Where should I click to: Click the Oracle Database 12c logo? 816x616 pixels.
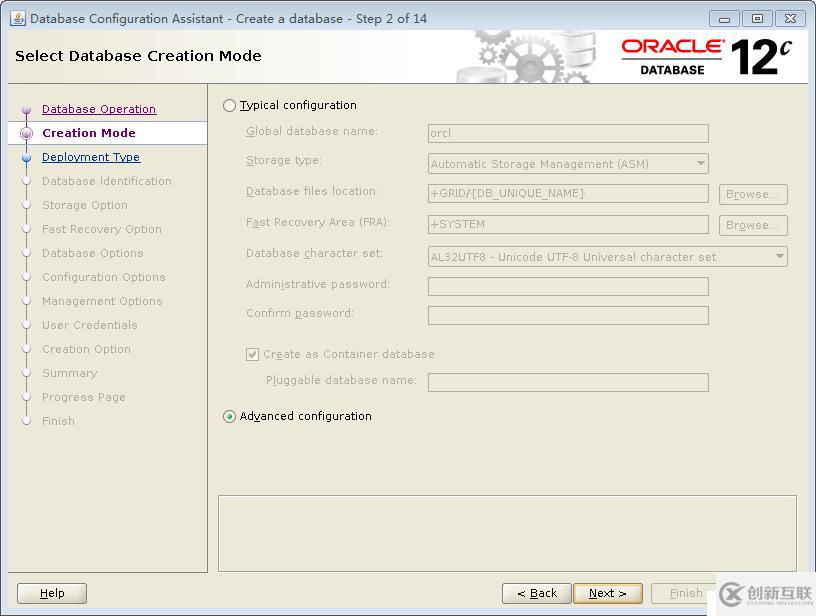(707, 57)
